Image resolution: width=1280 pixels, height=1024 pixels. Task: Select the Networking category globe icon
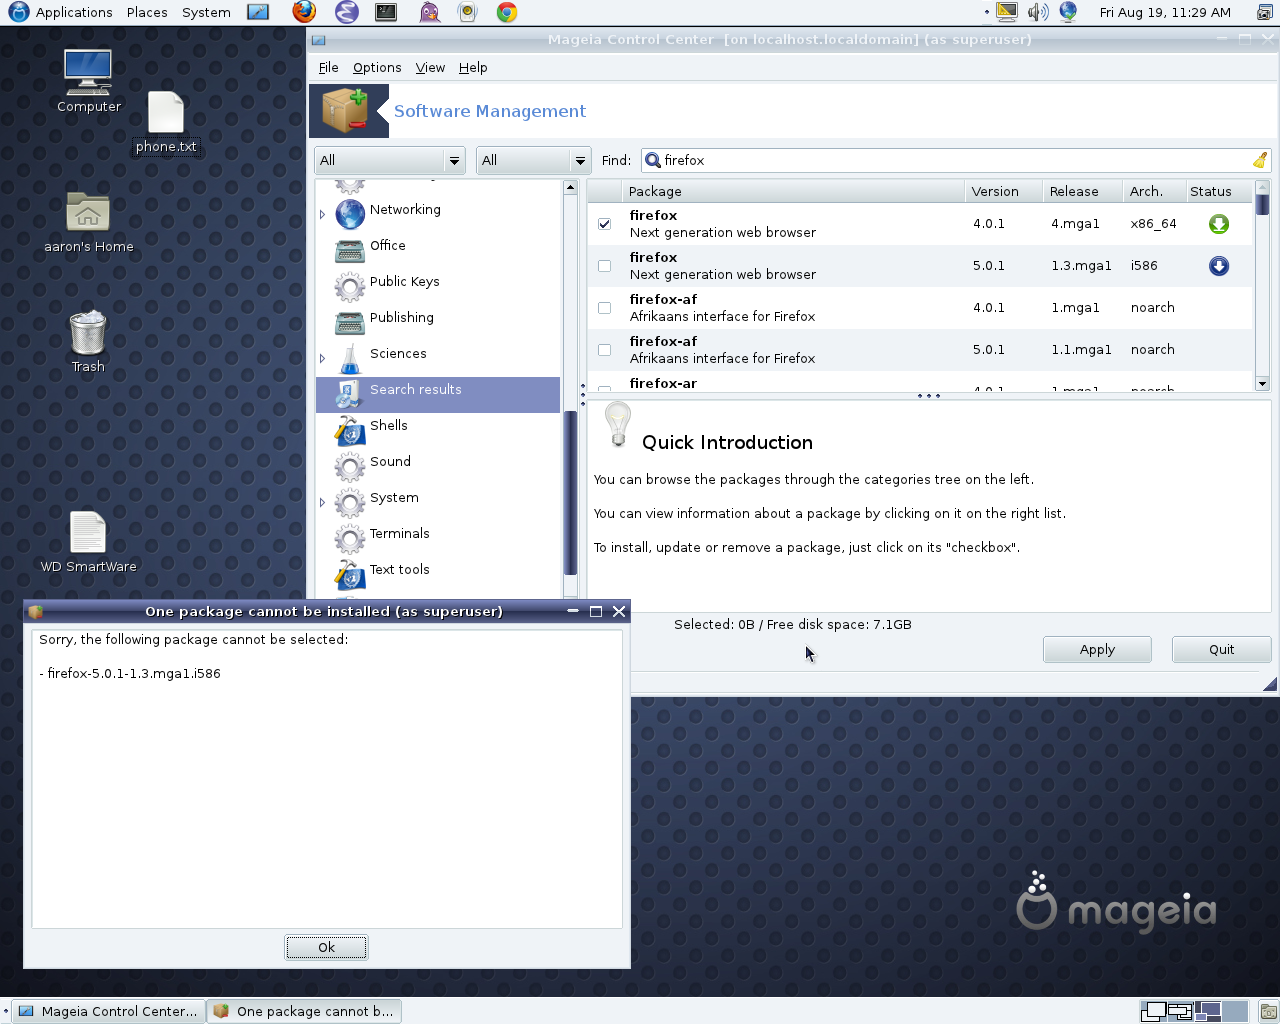coord(350,213)
